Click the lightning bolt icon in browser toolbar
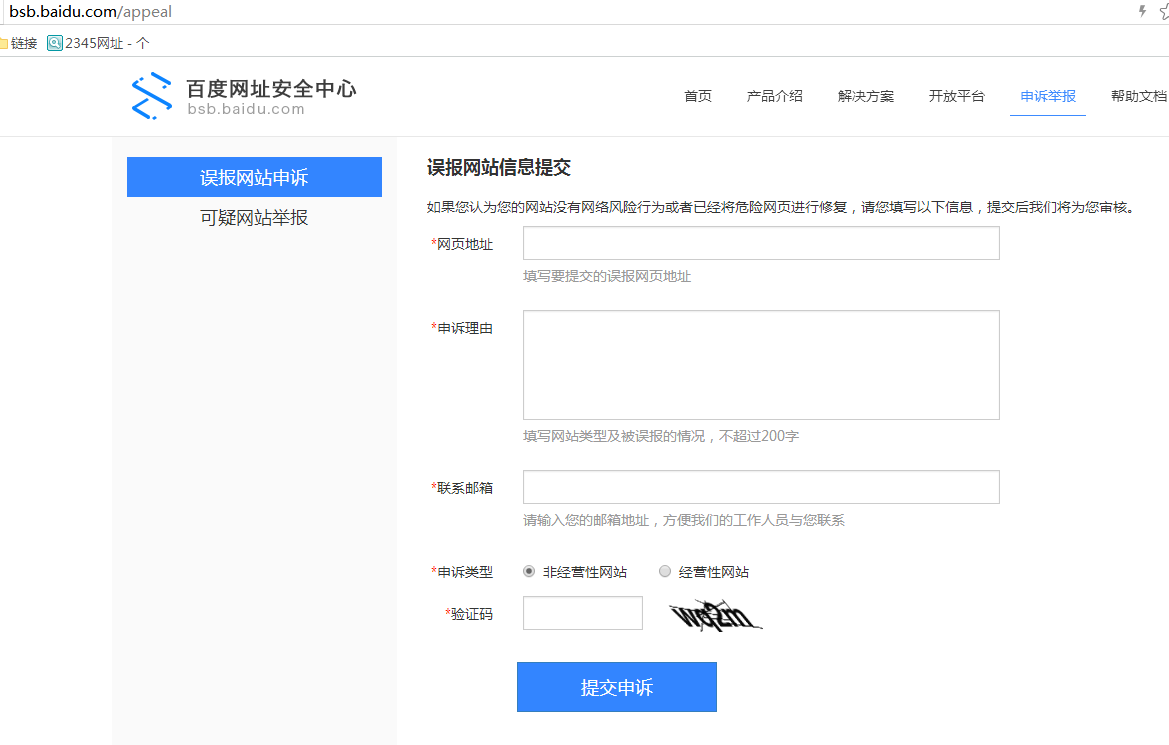Image resolution: width=1169 pixels, height=745 pixels. point(1142,12)
